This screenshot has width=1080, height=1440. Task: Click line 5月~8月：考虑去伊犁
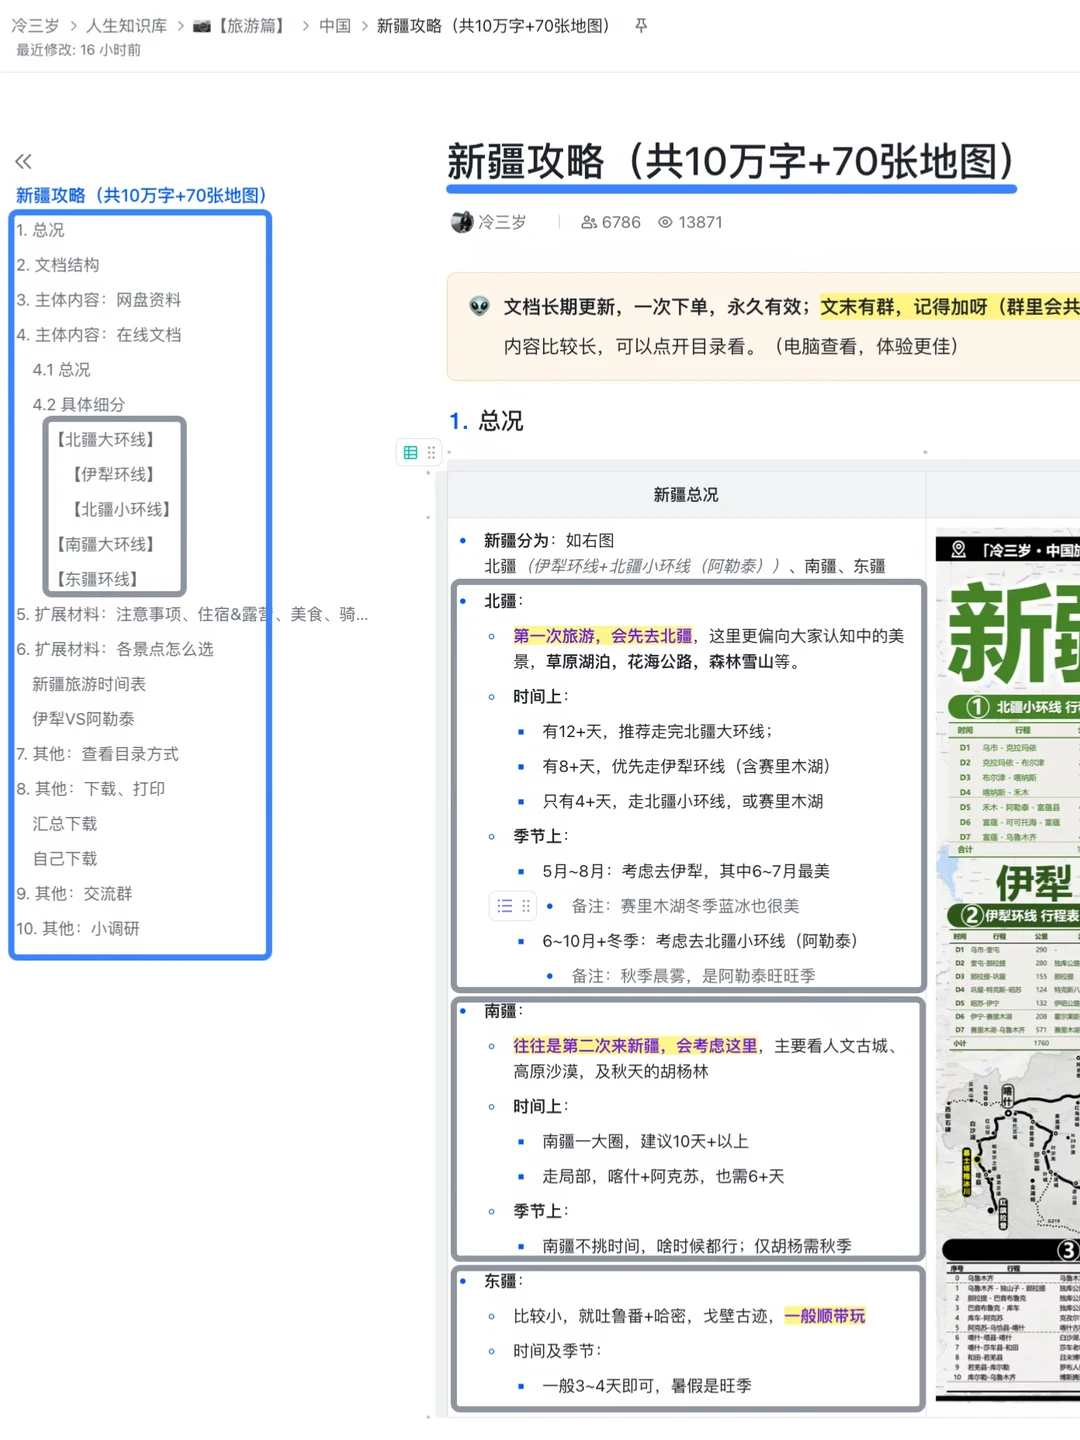tap(686, 872)
